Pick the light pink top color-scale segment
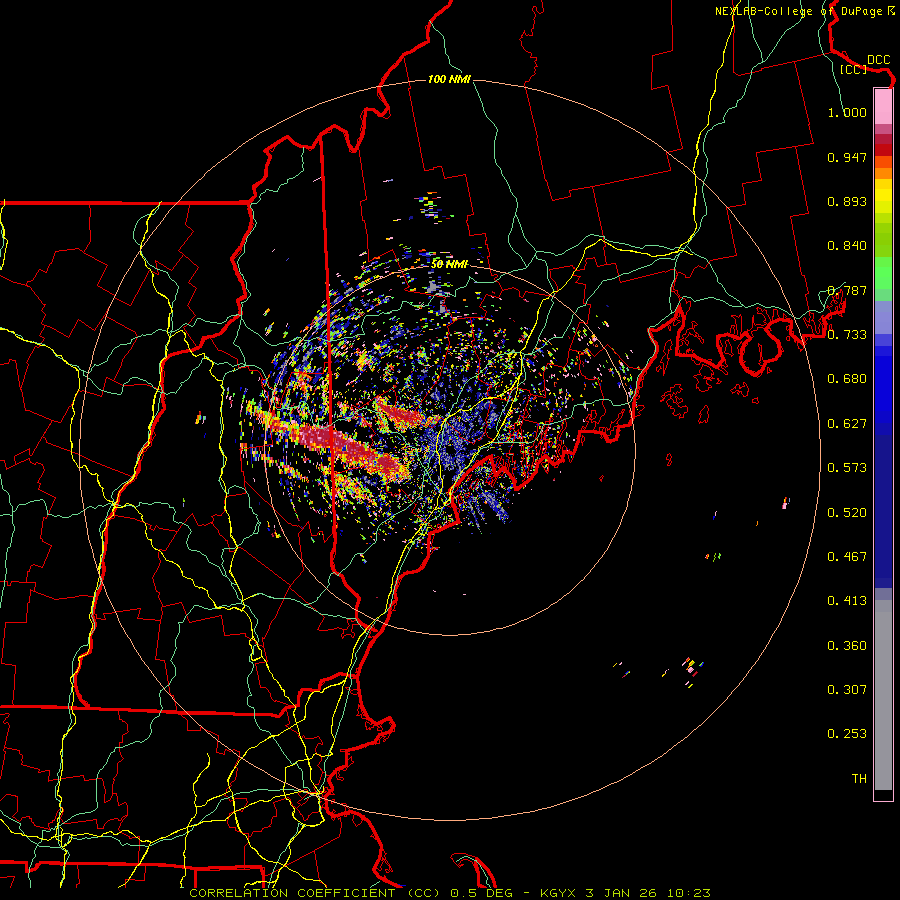The image size is (900, 900). tap(883, 106)
